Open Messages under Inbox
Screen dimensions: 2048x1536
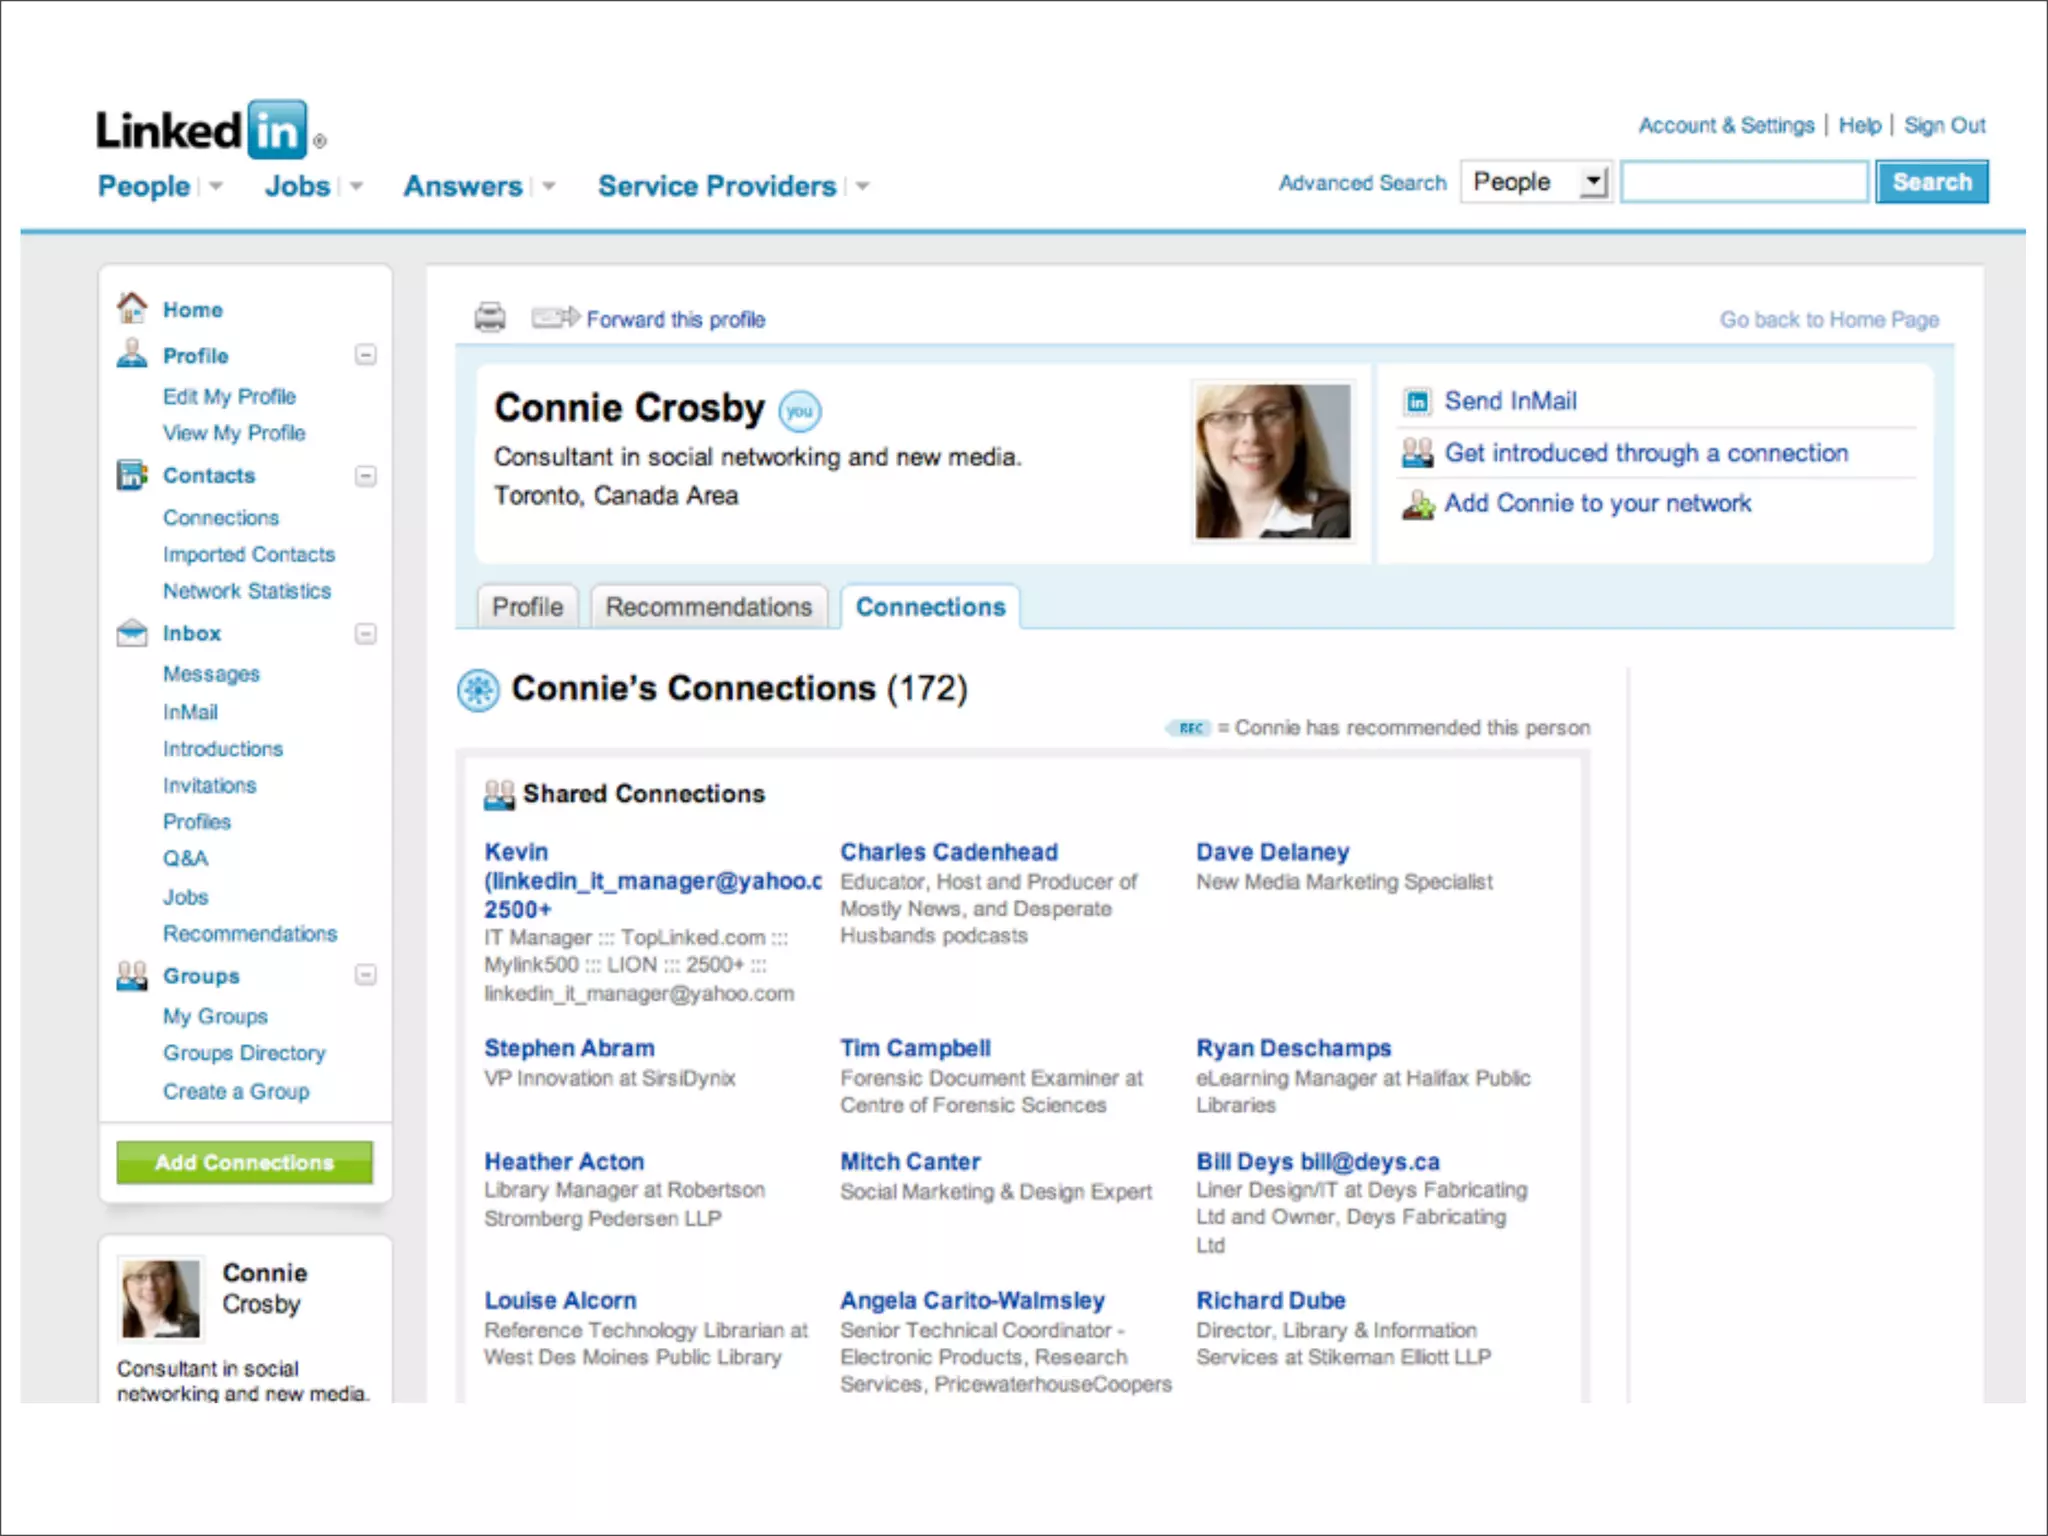pos(211,674)
